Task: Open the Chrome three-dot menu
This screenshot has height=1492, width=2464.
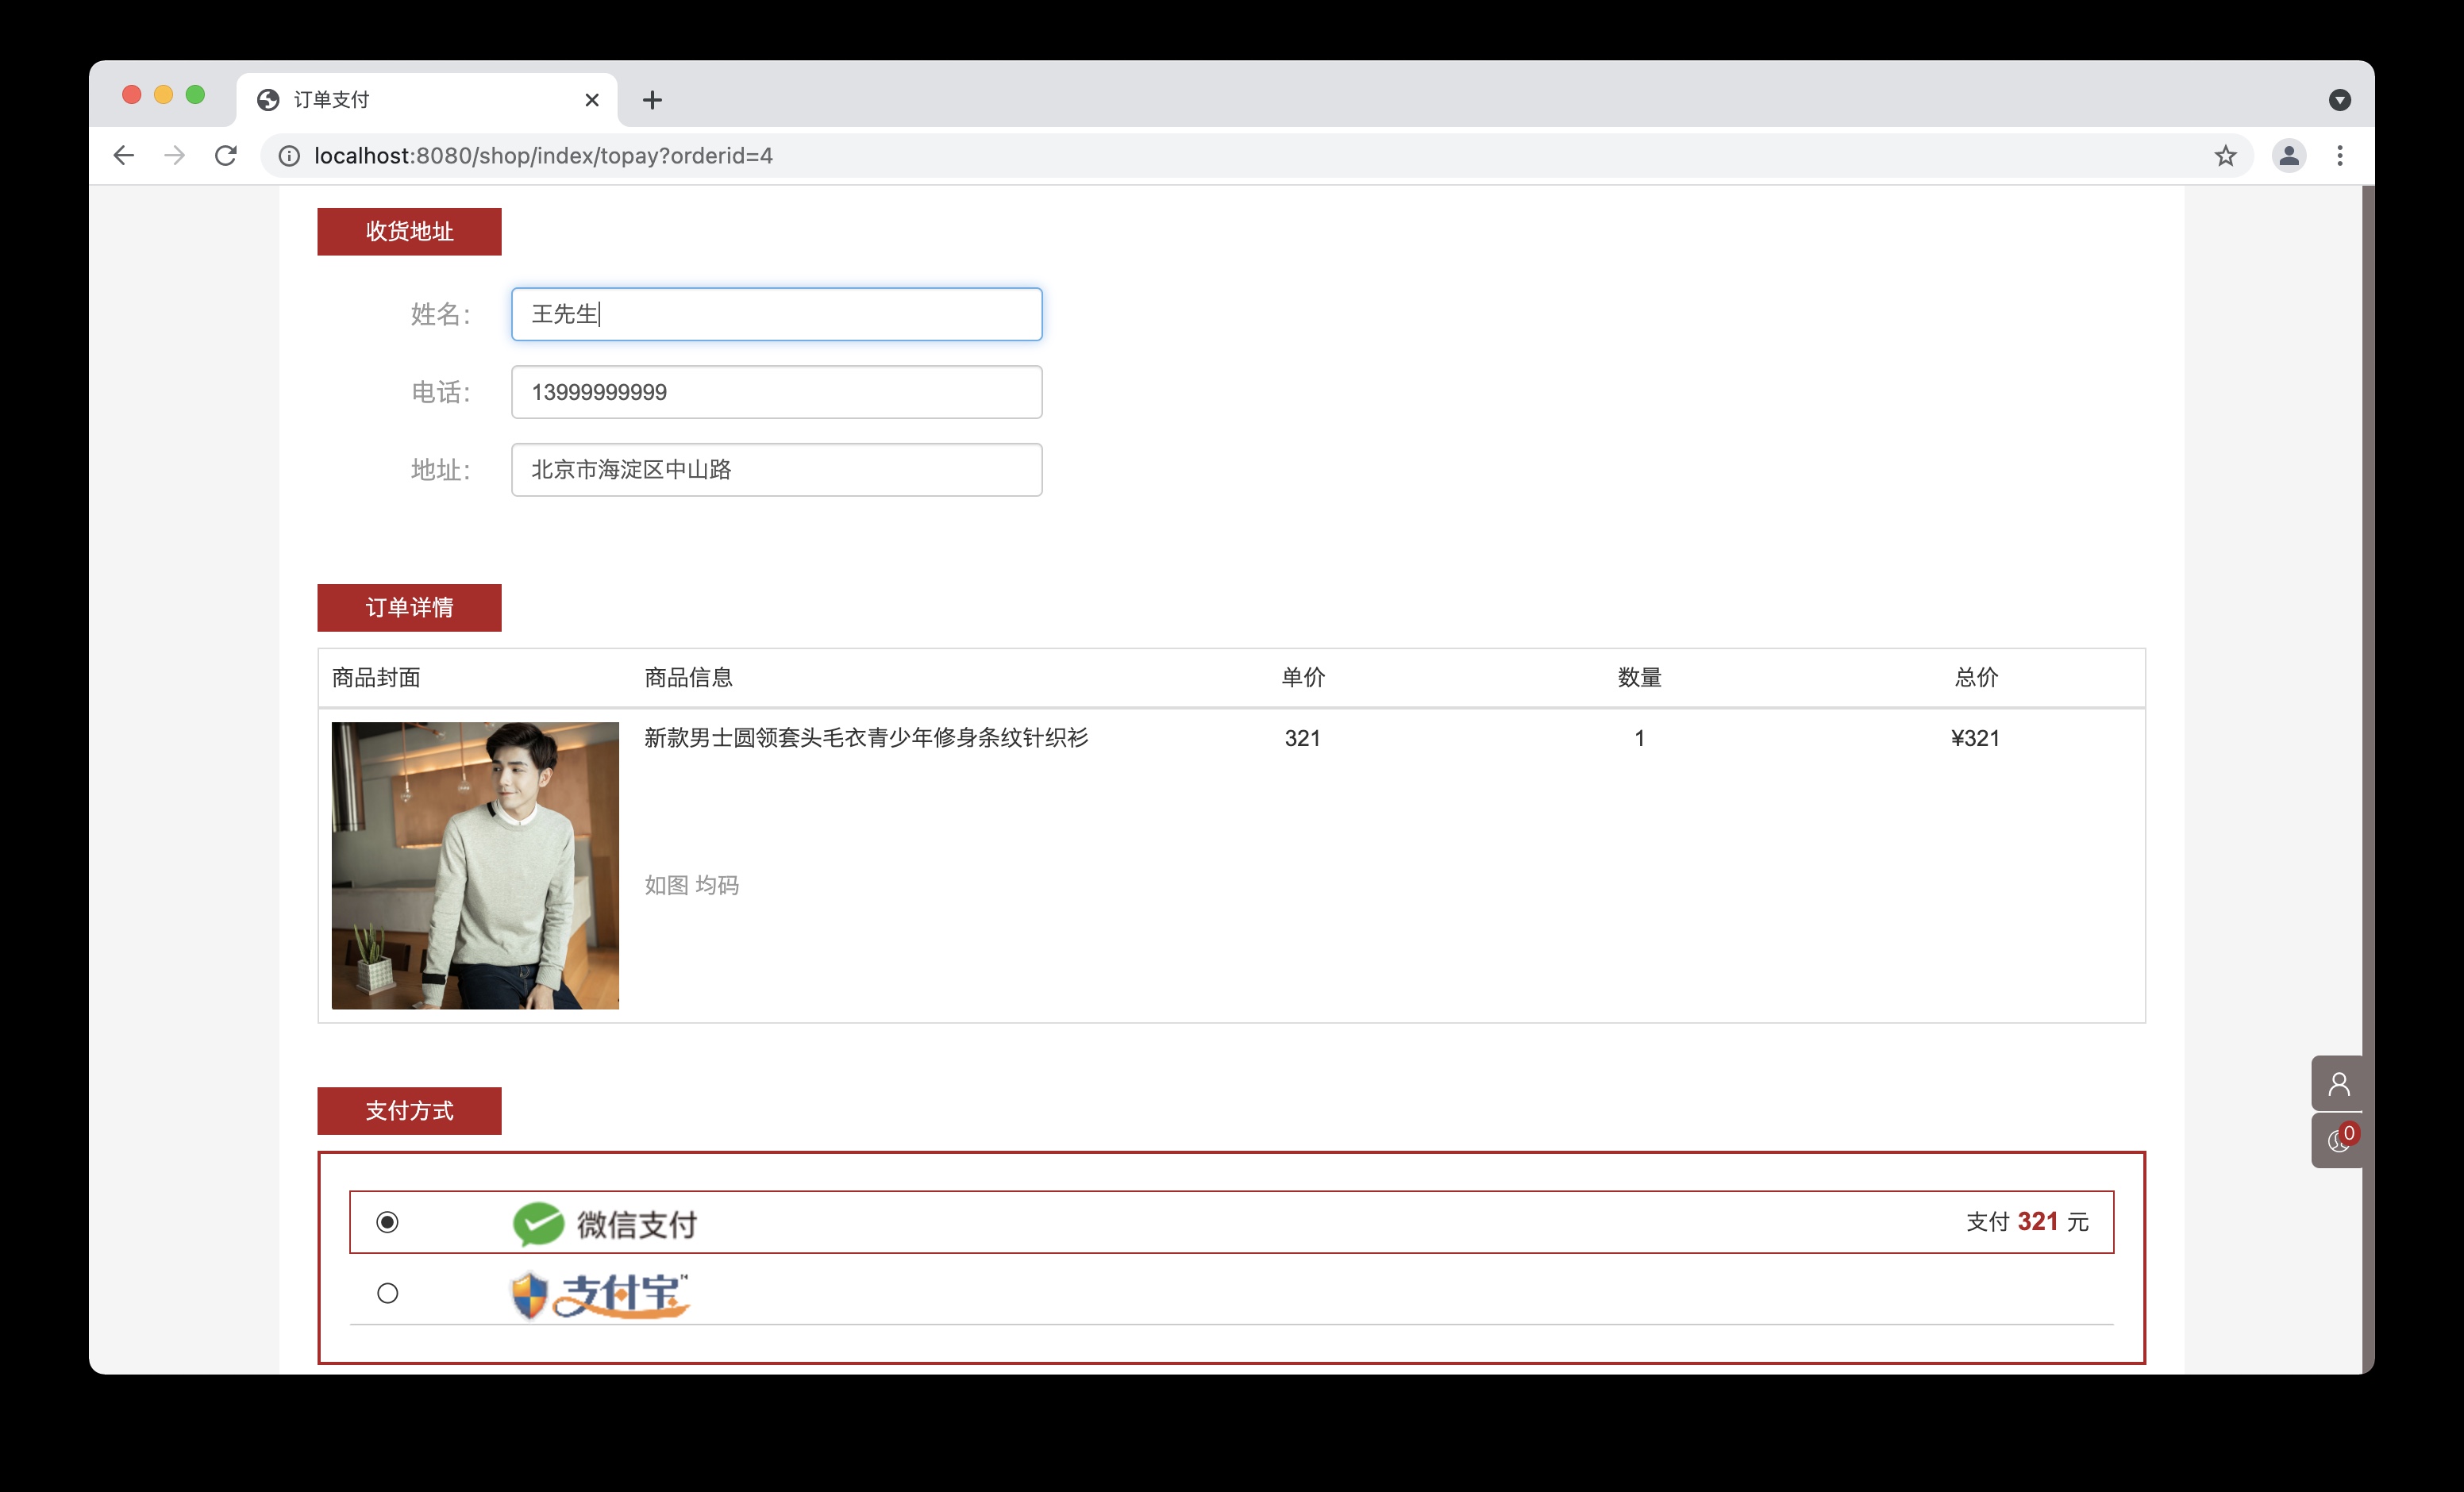Action: [x=2340, y=156]
